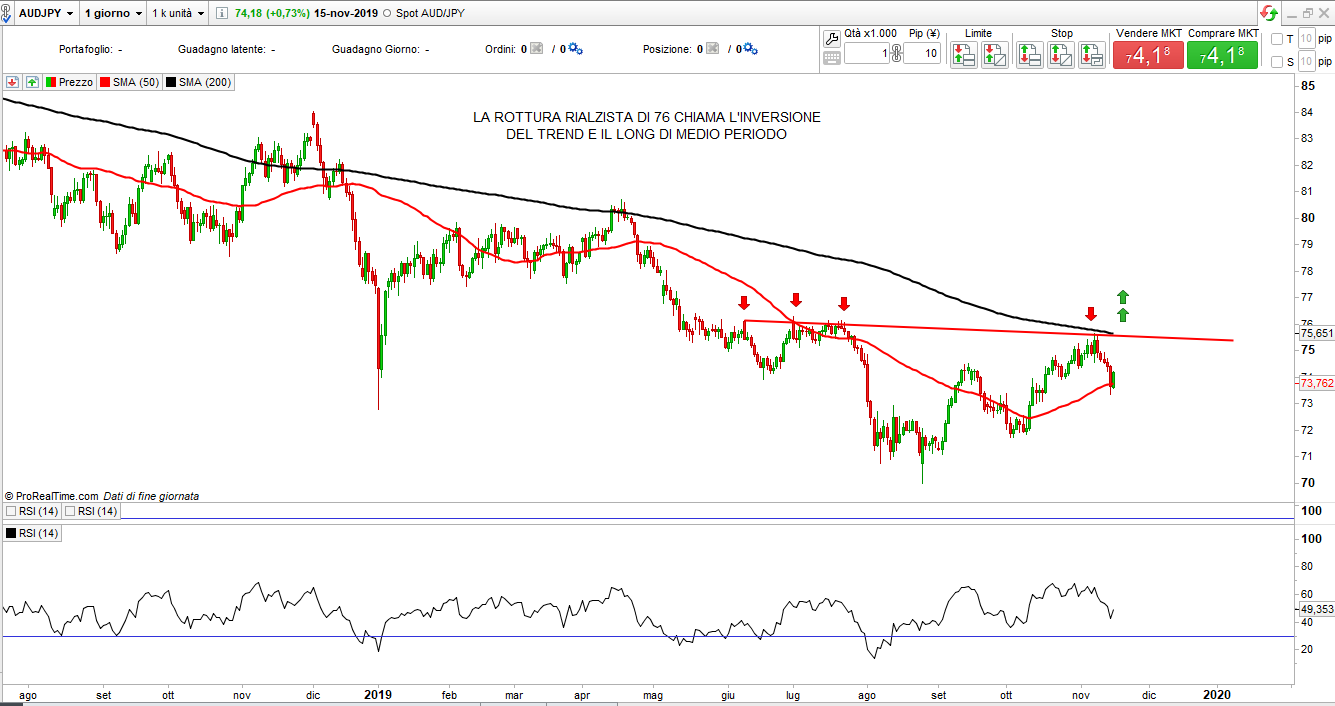
Task: Click the keyboard icon below the wrench
Action: [831, 58]
